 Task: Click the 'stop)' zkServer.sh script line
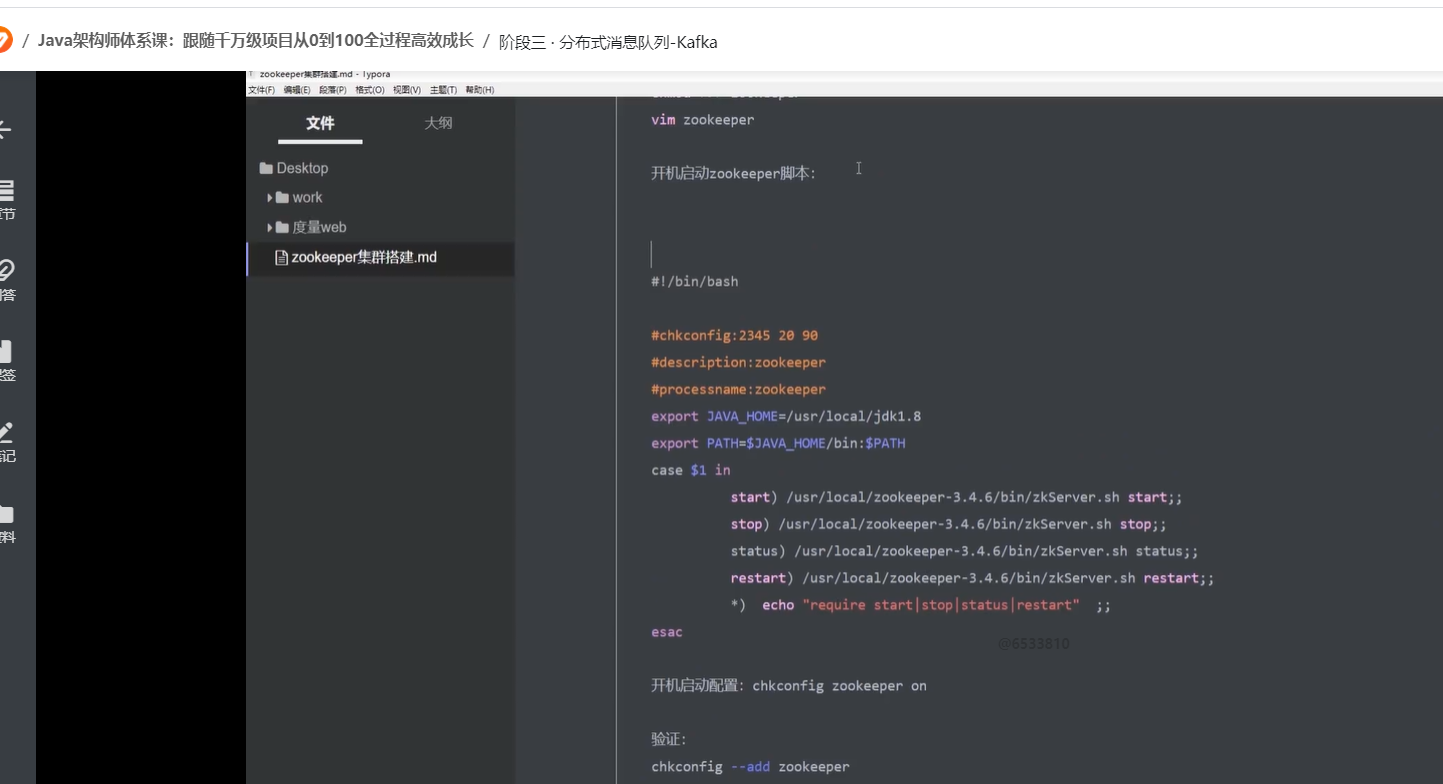click(x=949, y=525)
